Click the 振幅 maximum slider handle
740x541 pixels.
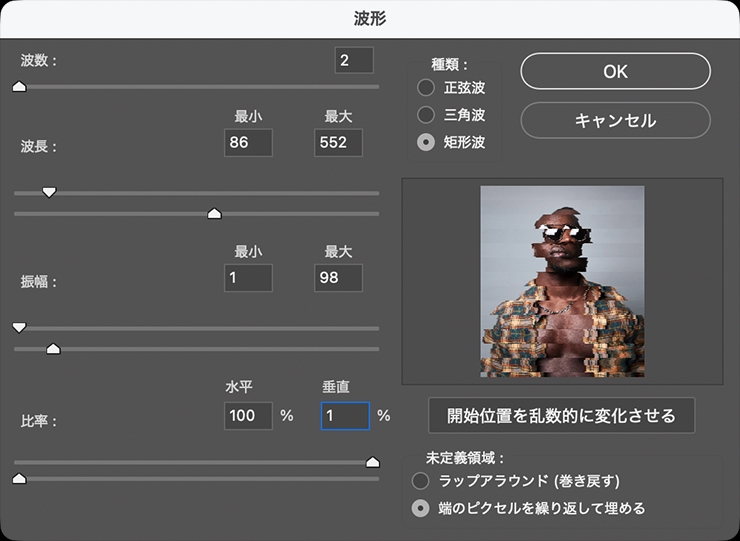[54, 349]
